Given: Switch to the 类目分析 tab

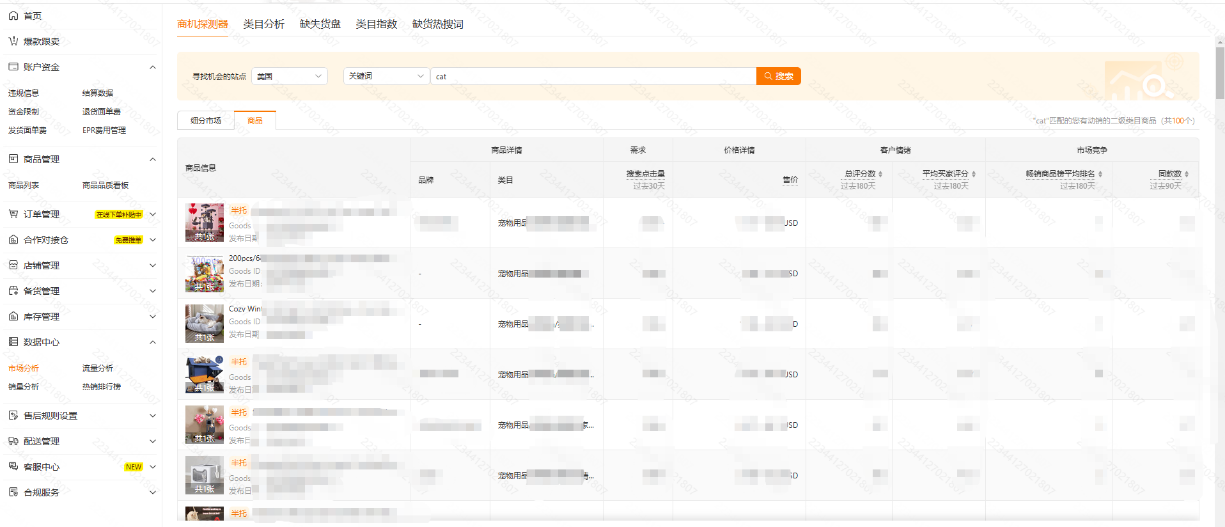Looking at the screenshot, I should coord(264,24).
